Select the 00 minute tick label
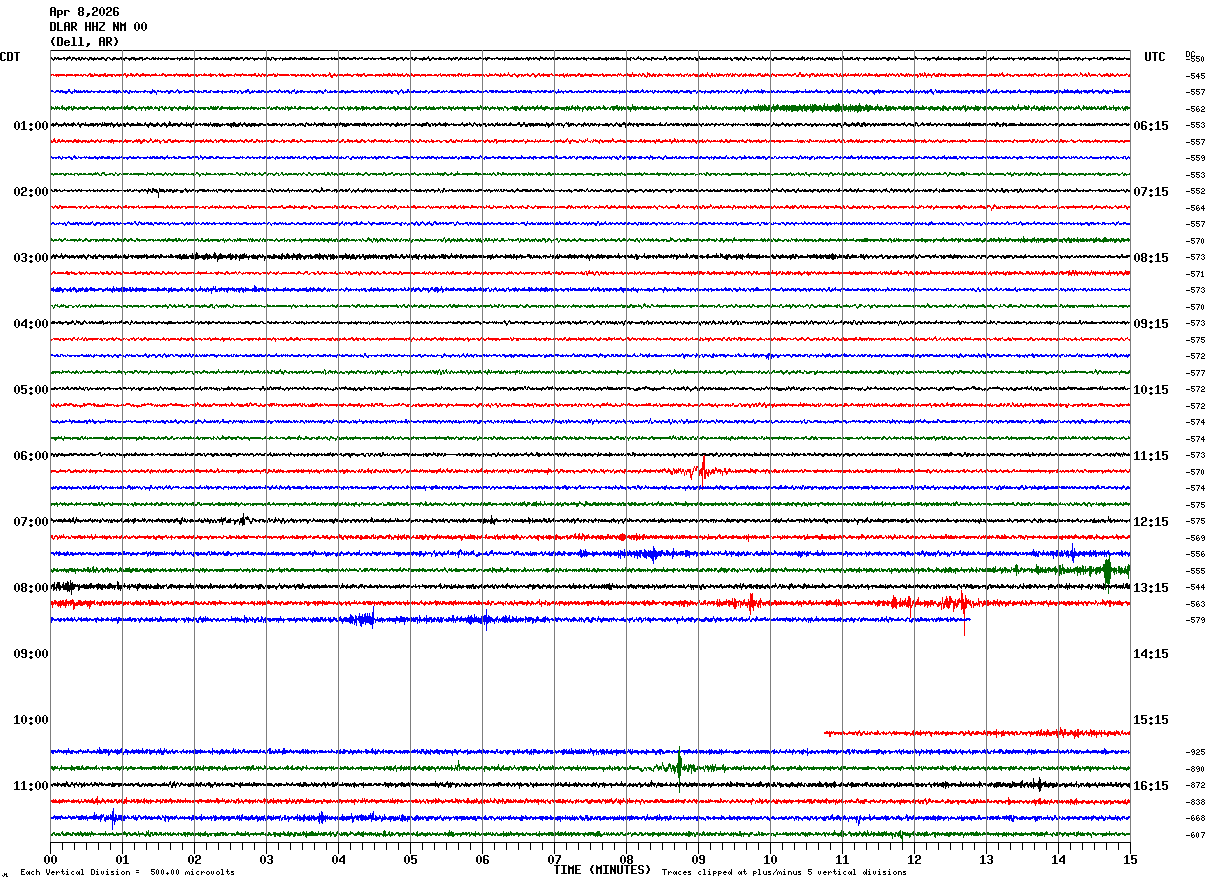This screenshot has height=886, width=1210. 50,859
